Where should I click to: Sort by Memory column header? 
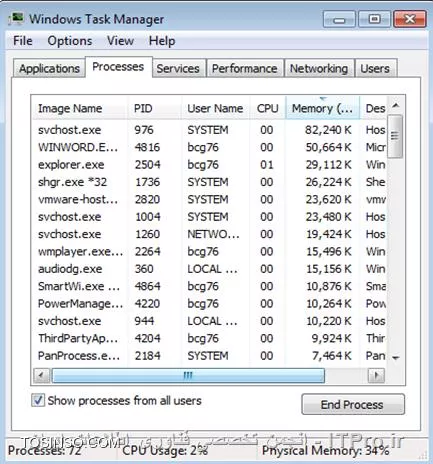point(323,108)
